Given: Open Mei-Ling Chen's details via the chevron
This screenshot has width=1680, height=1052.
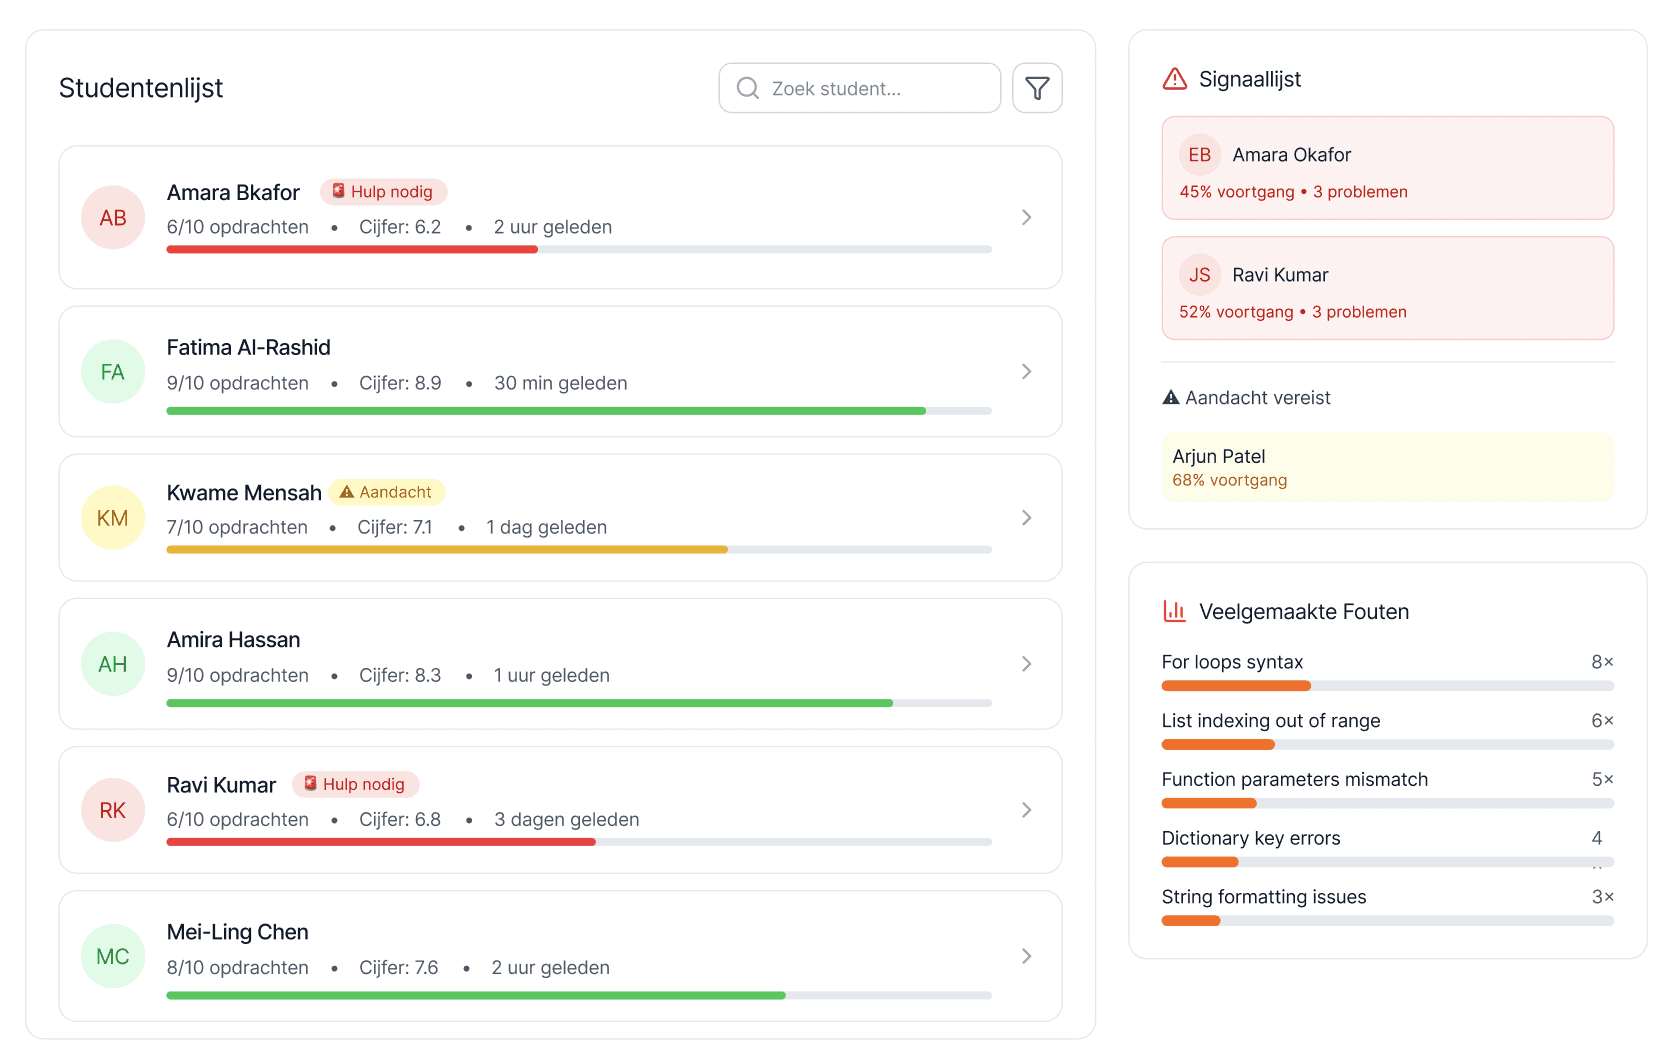Looking at the screenshot, I should [x=1026, y=956].
